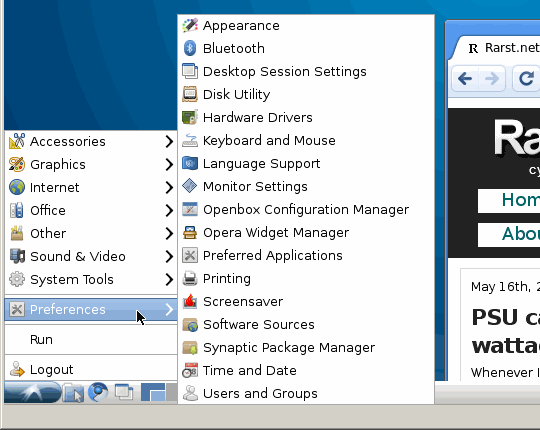This screenshot has width=540, height=430.
Task: Click the Accessories scissors icon
Action: 17,141
